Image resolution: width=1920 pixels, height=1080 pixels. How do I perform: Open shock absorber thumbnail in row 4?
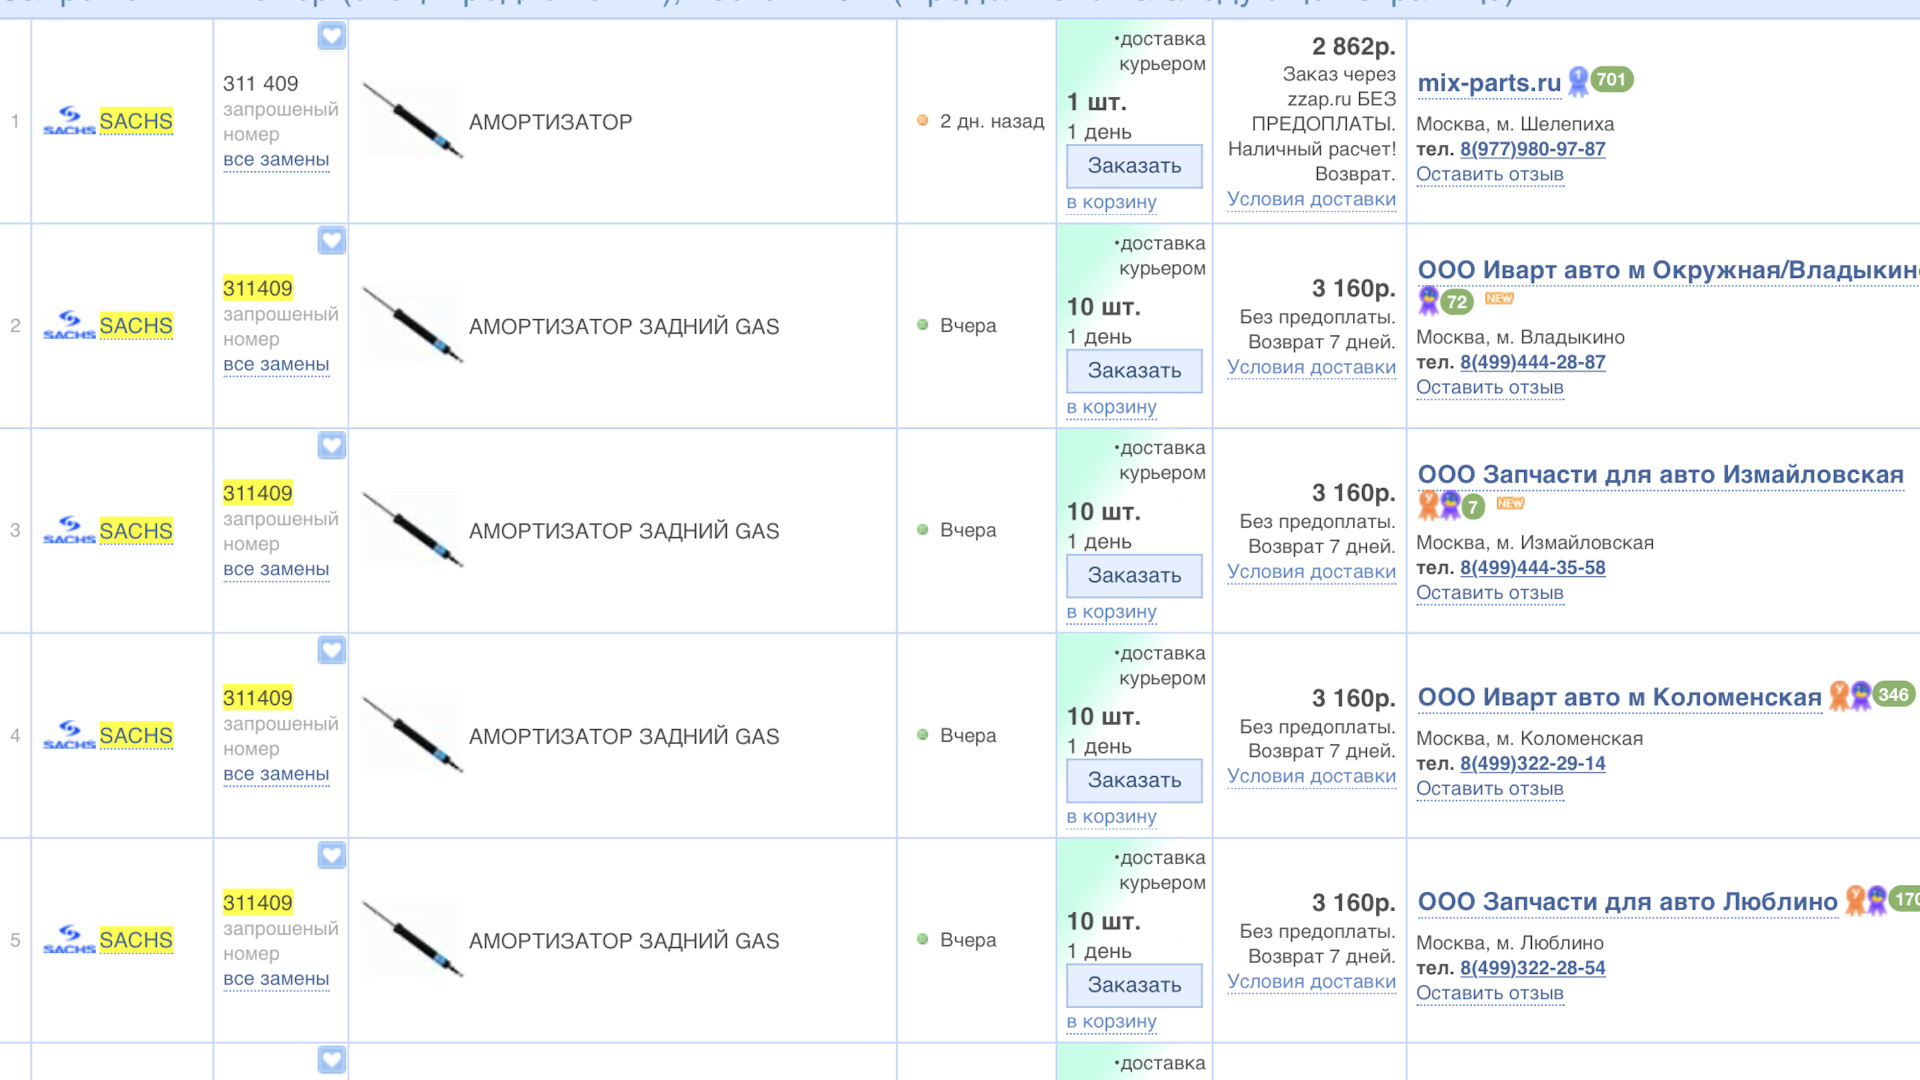[x=412, y=735]
